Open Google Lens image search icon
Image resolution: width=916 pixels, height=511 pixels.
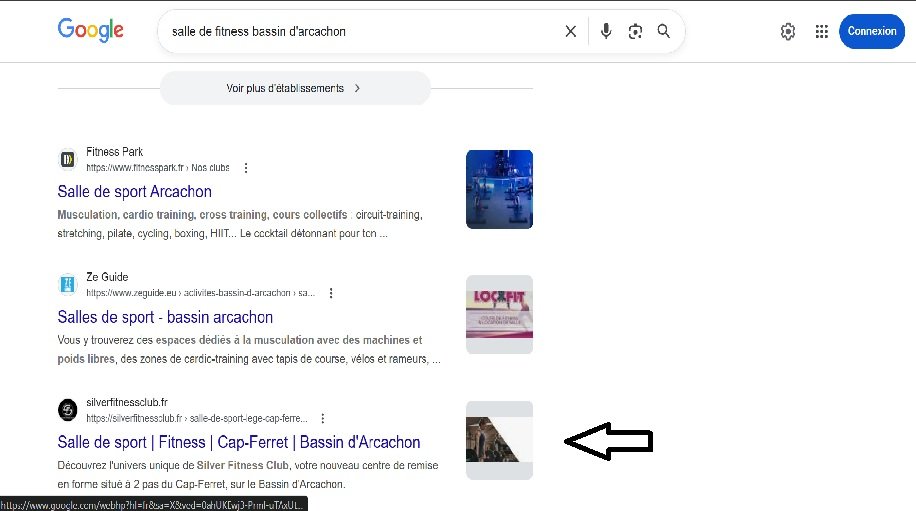[x=635, y=32]
